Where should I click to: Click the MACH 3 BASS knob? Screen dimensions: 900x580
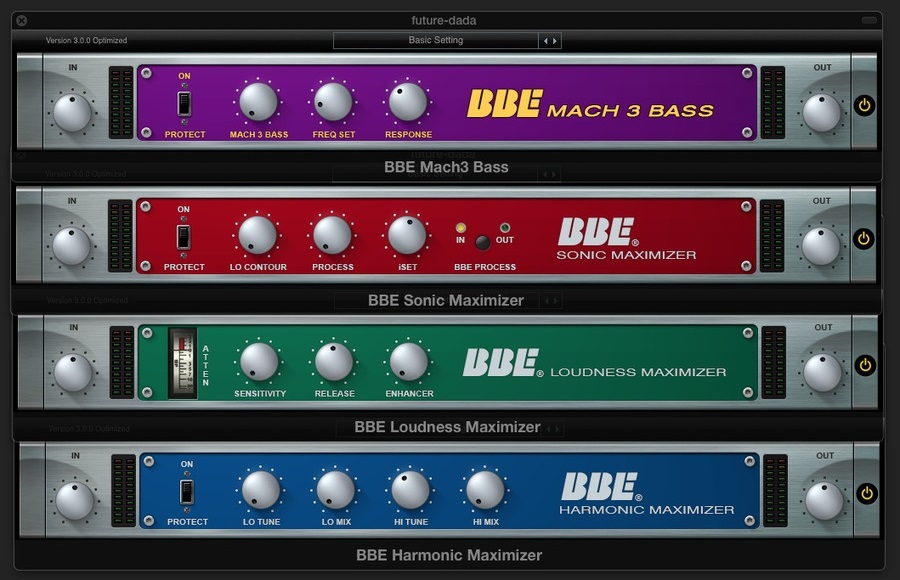258,102
